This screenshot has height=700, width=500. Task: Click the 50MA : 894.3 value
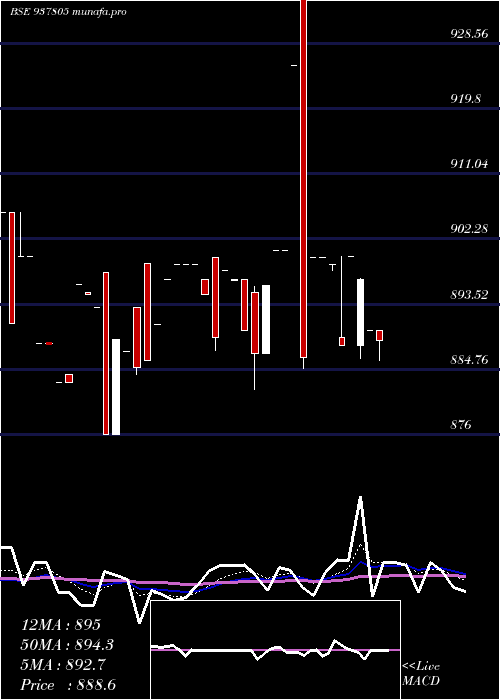click(x=67, y=645)
